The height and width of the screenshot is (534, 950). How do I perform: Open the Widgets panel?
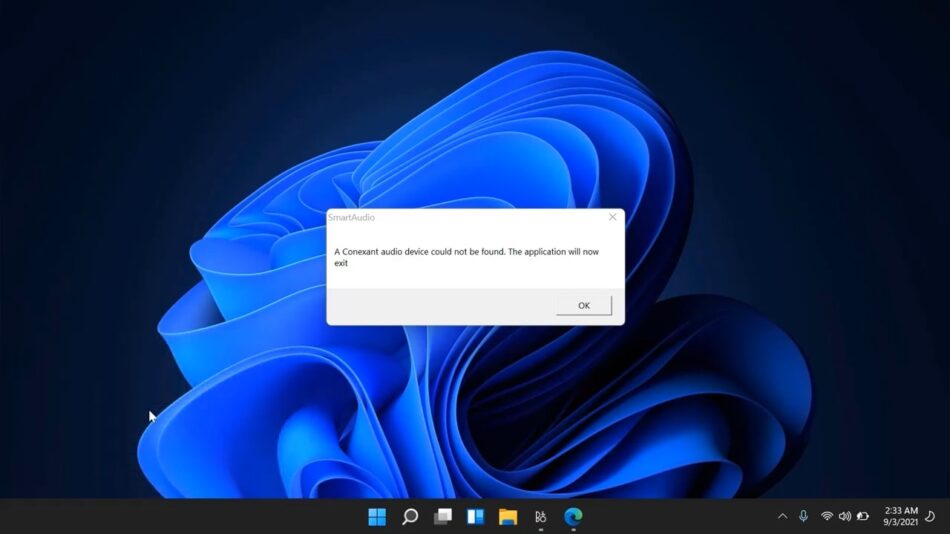point(476,516)
